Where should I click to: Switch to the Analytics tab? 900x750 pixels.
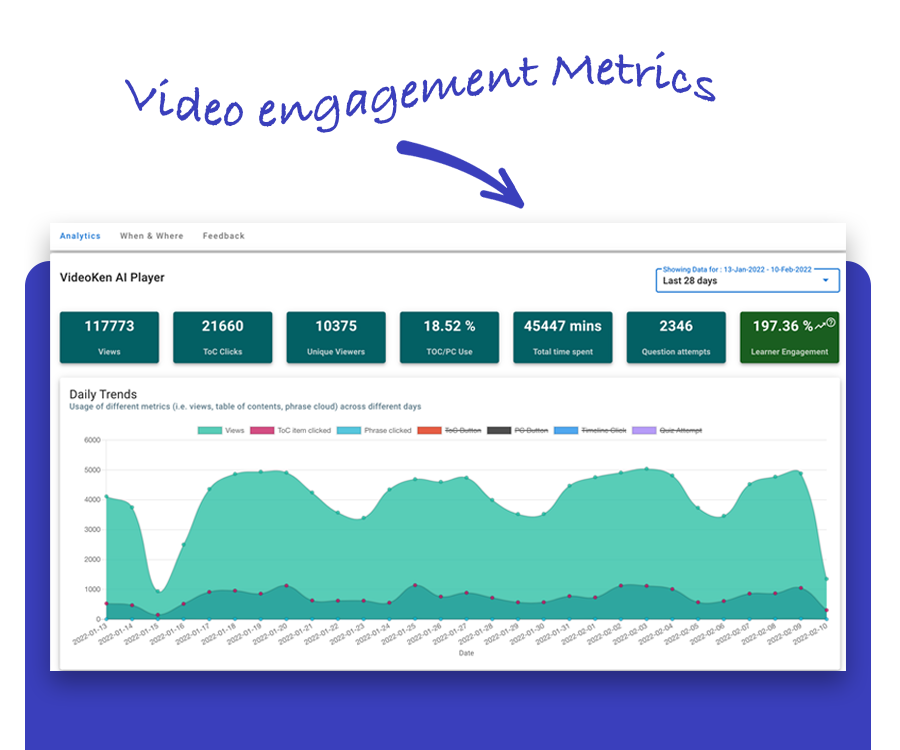click(80, 236)
